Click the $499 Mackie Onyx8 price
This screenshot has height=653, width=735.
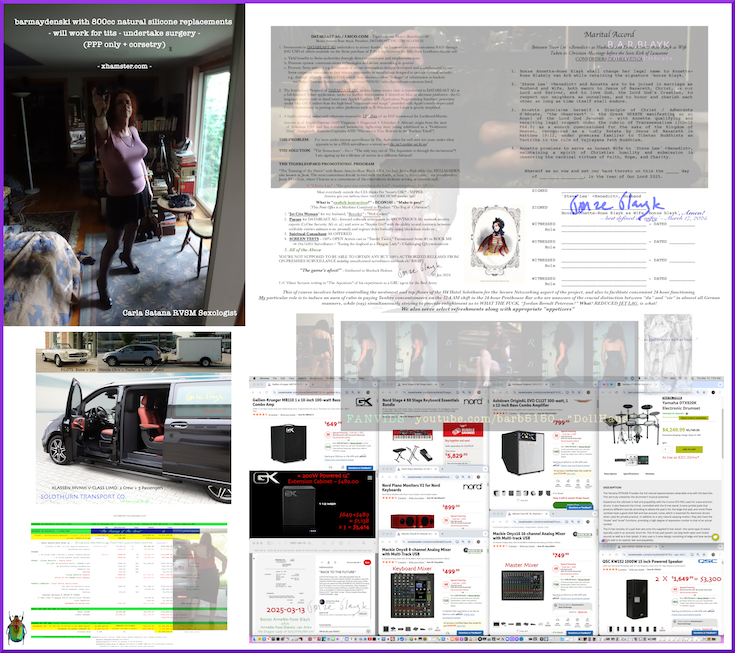(452, 570)
